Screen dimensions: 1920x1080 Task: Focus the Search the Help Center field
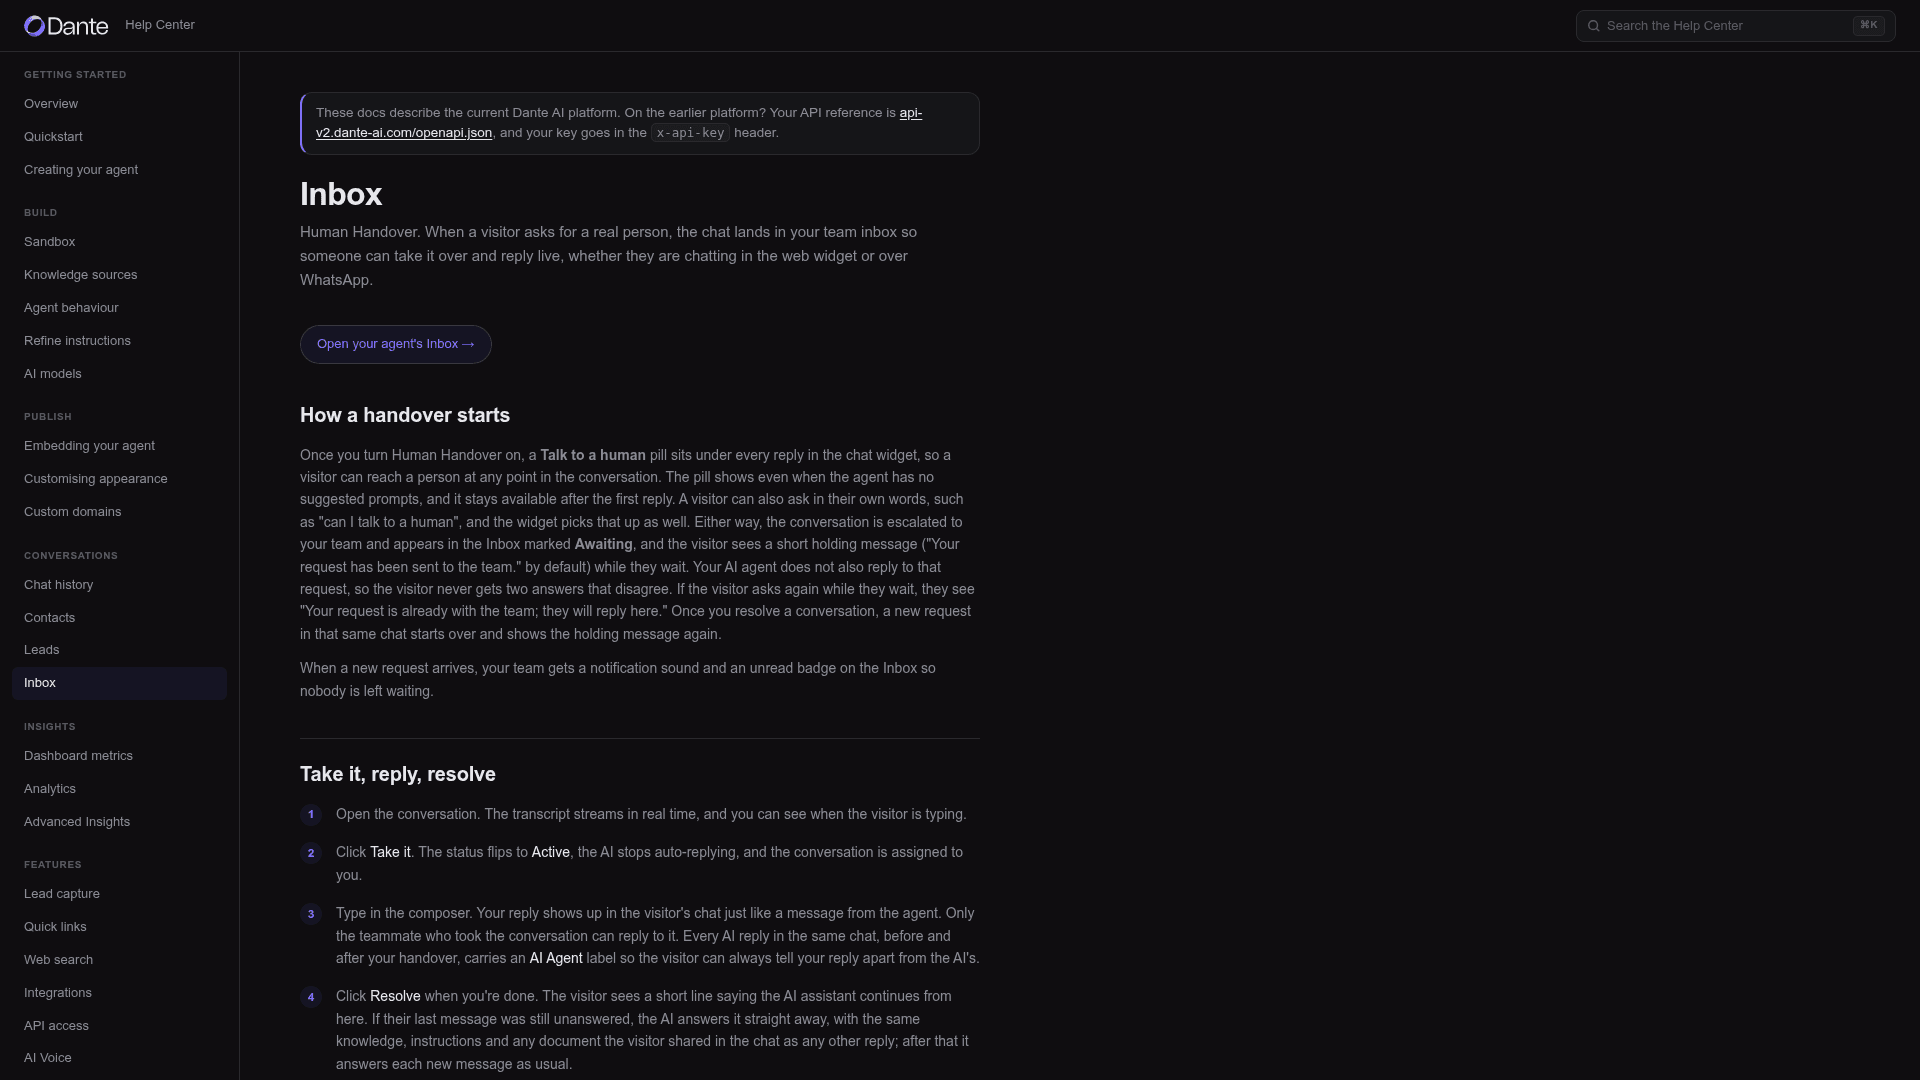[x=1735, y=26]
